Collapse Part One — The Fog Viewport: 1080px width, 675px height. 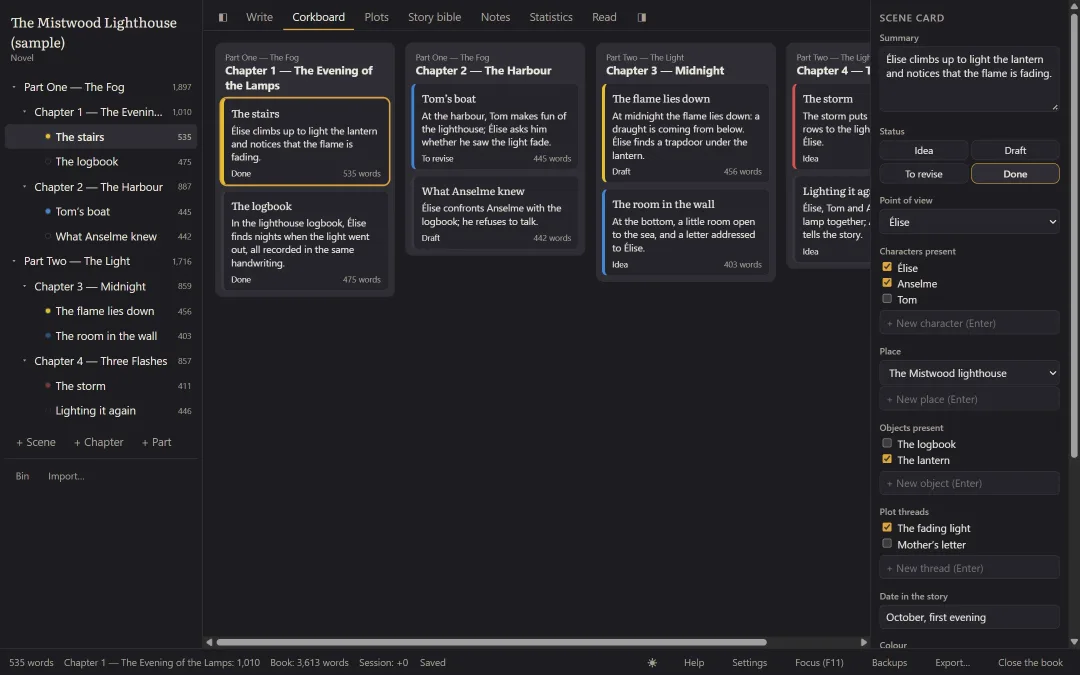click(x=14, y=87)
